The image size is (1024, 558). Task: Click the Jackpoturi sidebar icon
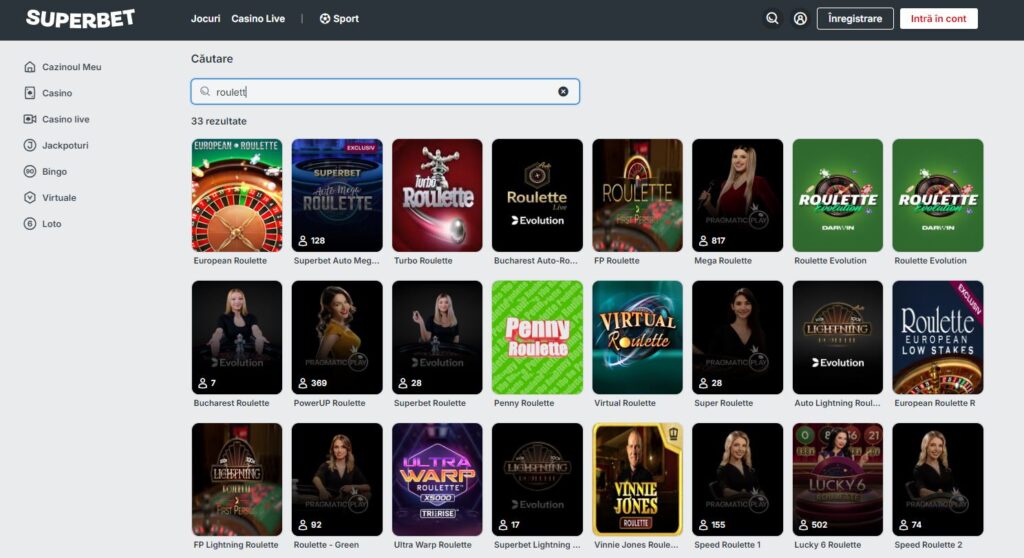click(x=30, y=145)
